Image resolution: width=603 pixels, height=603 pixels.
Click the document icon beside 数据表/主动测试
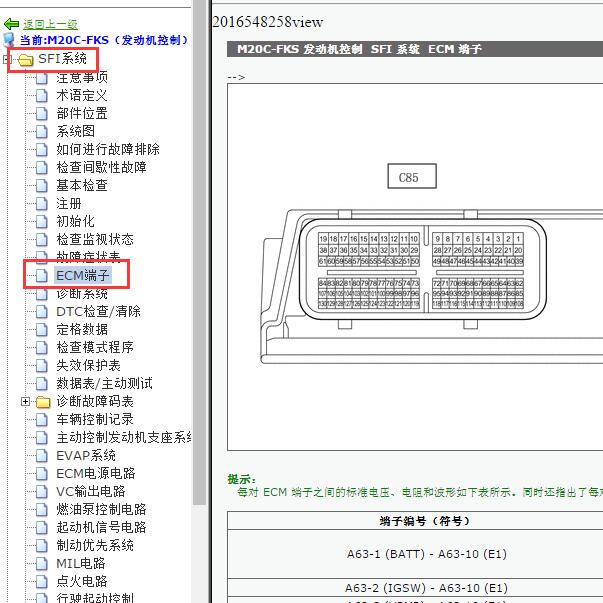[x=42, y=384]
